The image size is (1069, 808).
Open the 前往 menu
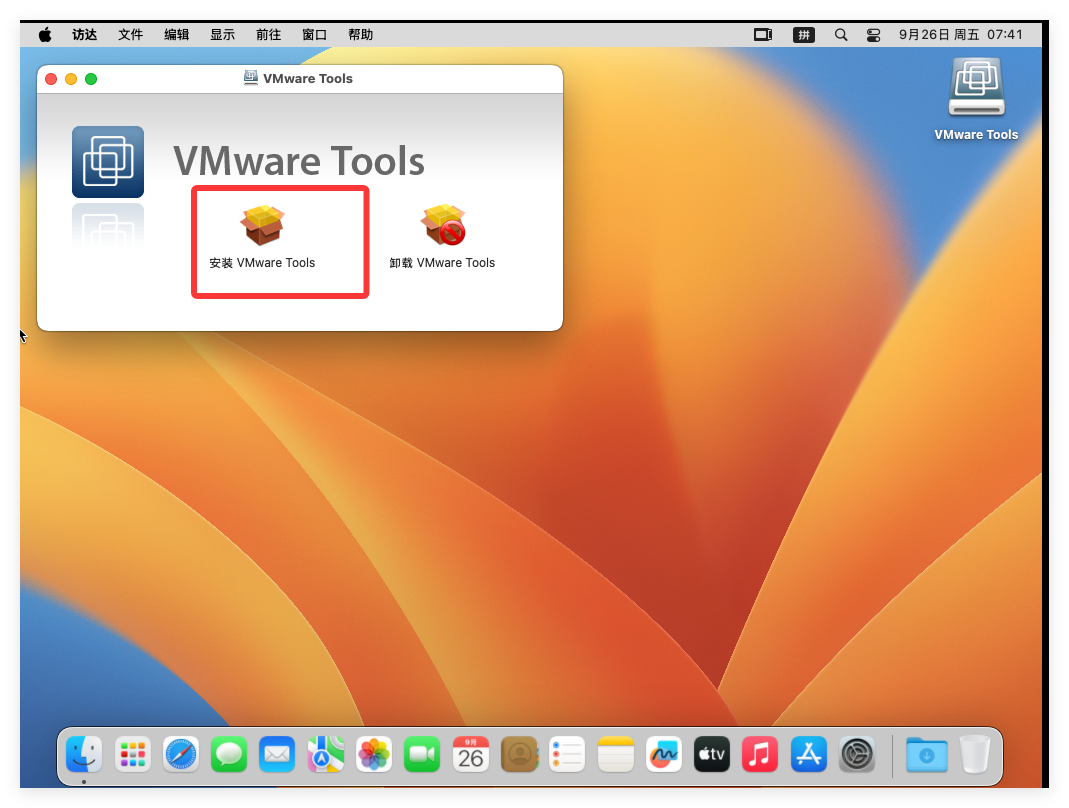tap(269, 35)
